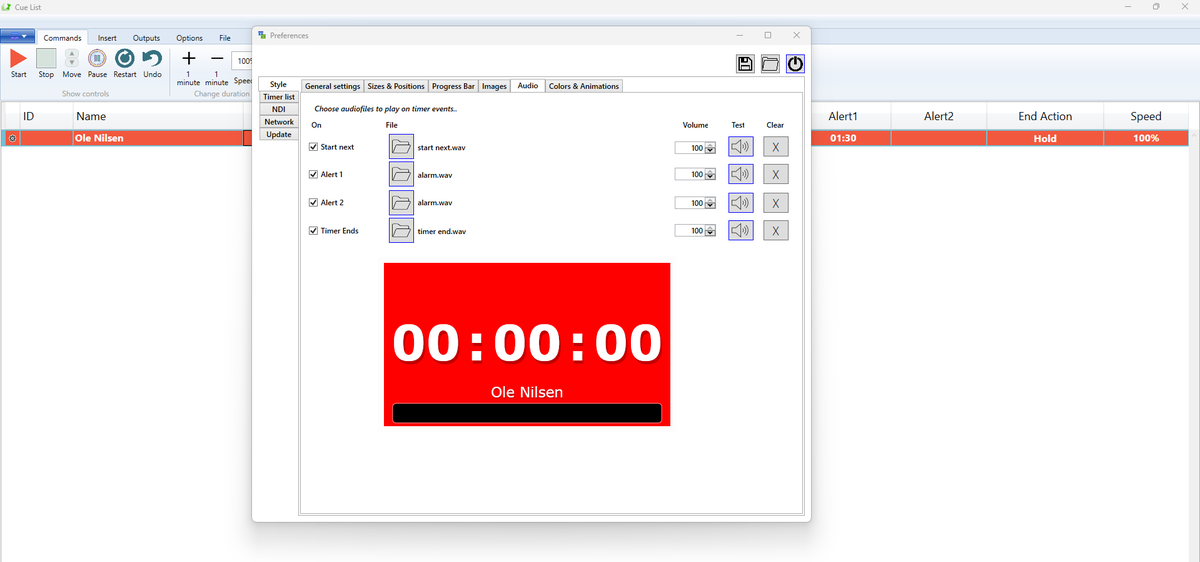This screenshot has height=562, width=1200.
Task: Clear the Start next audio file
Action: click(776, 146)
